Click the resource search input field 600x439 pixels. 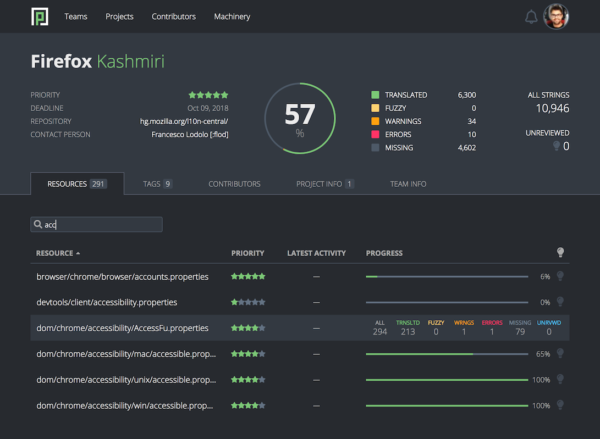coord(100,225)
